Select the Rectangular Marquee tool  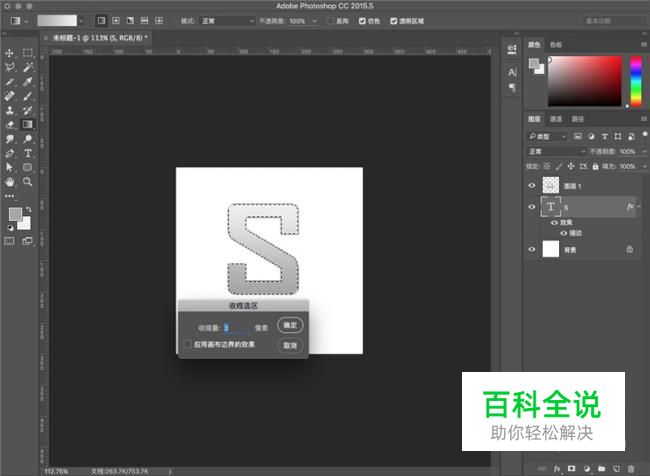[28, 53]
